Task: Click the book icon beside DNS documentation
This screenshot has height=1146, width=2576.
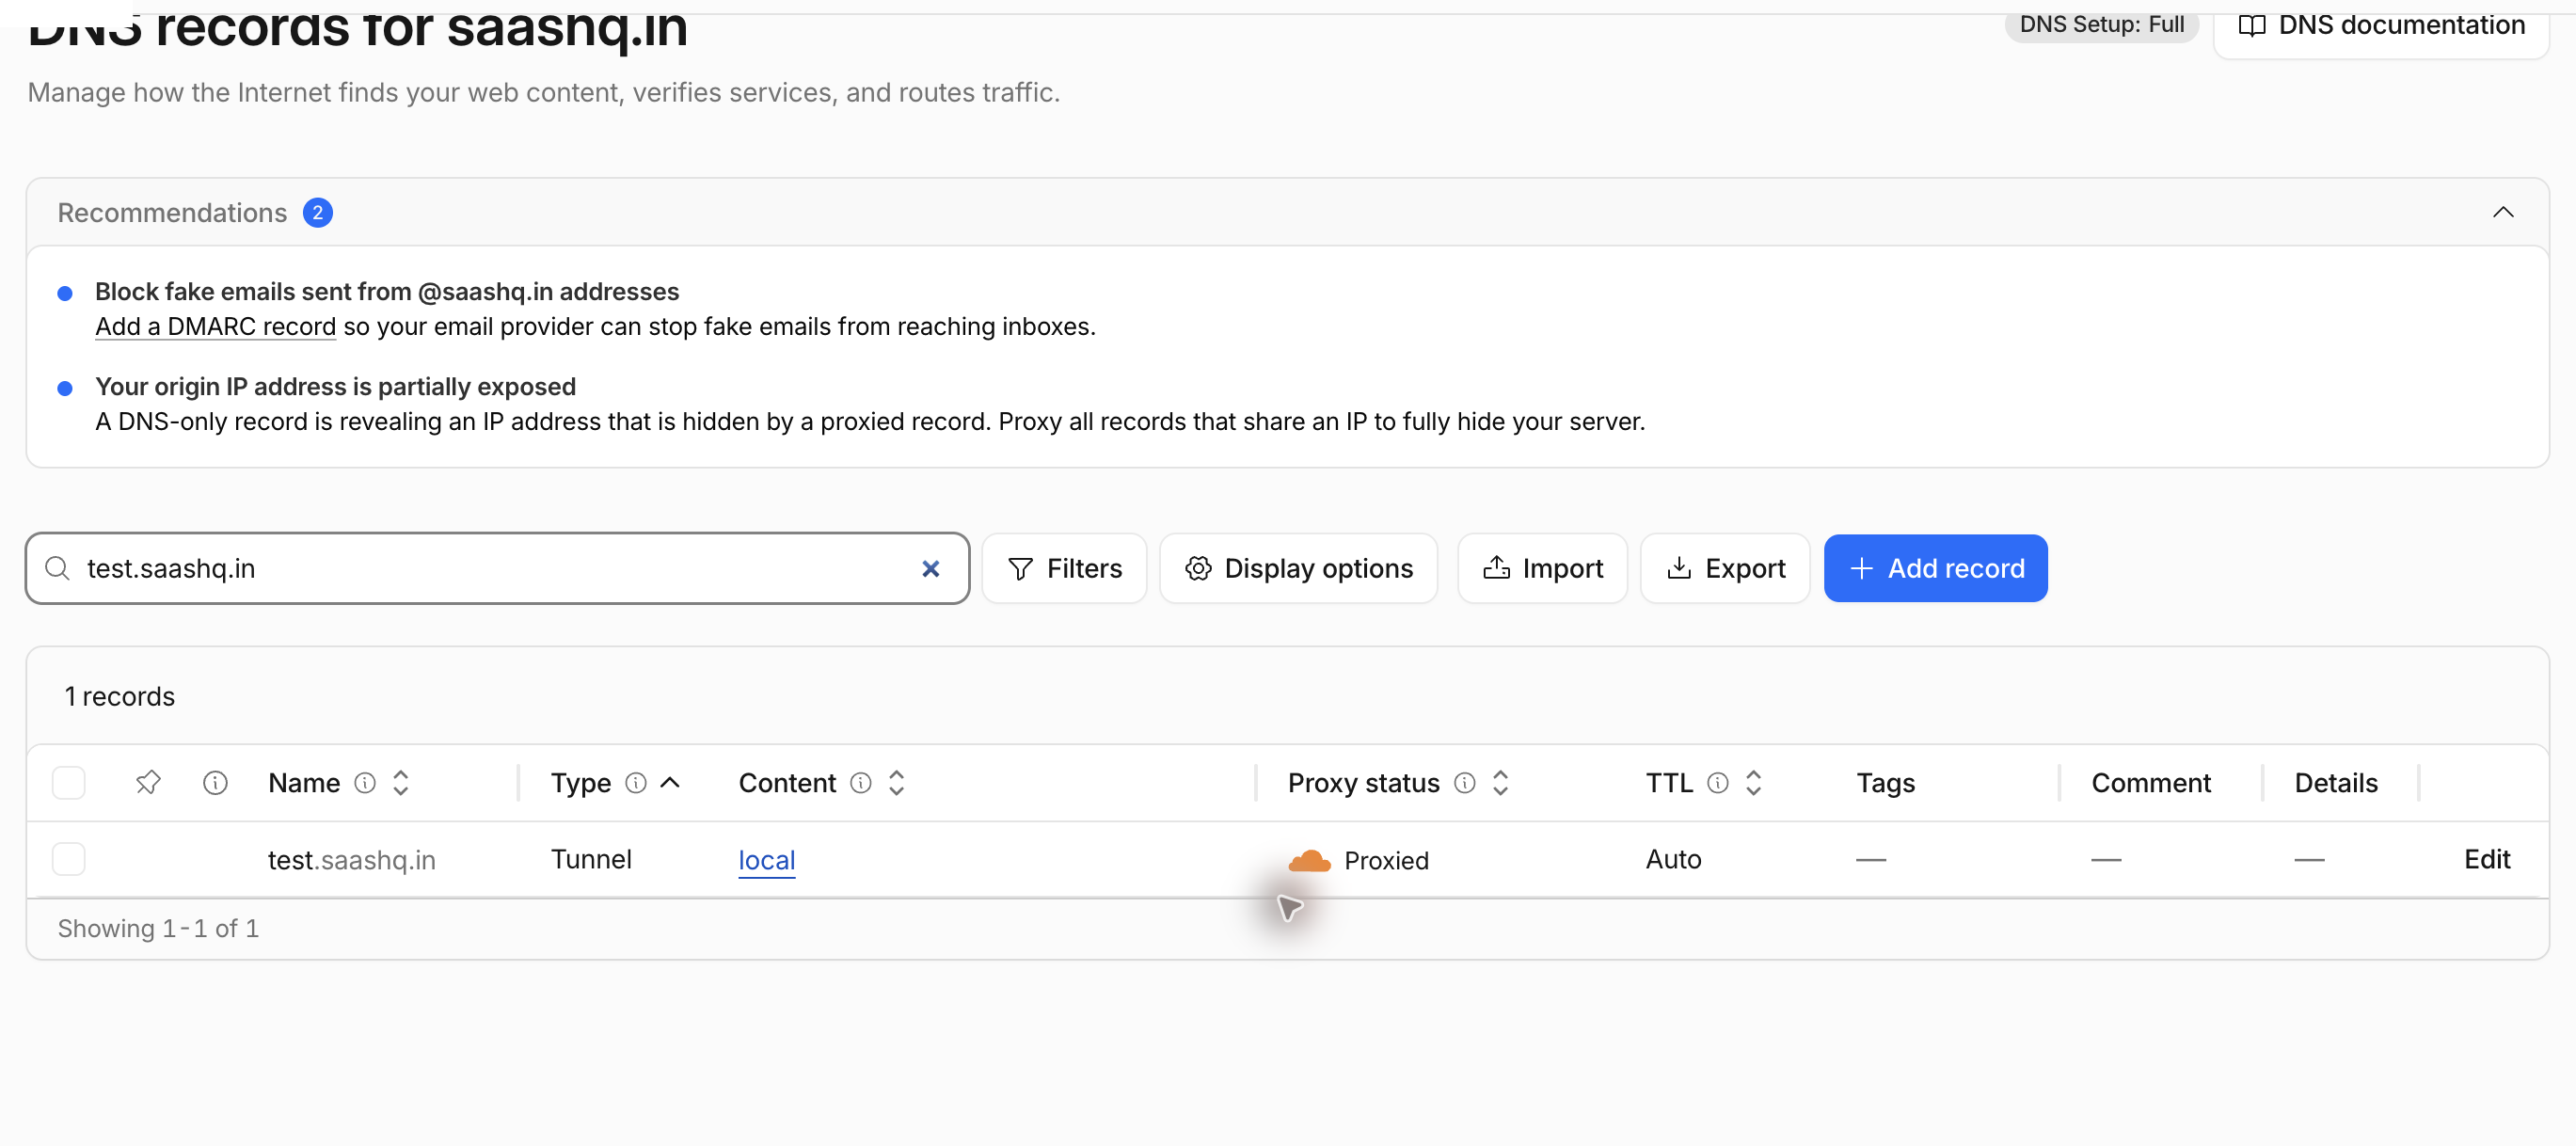Action: point(2251,25)
